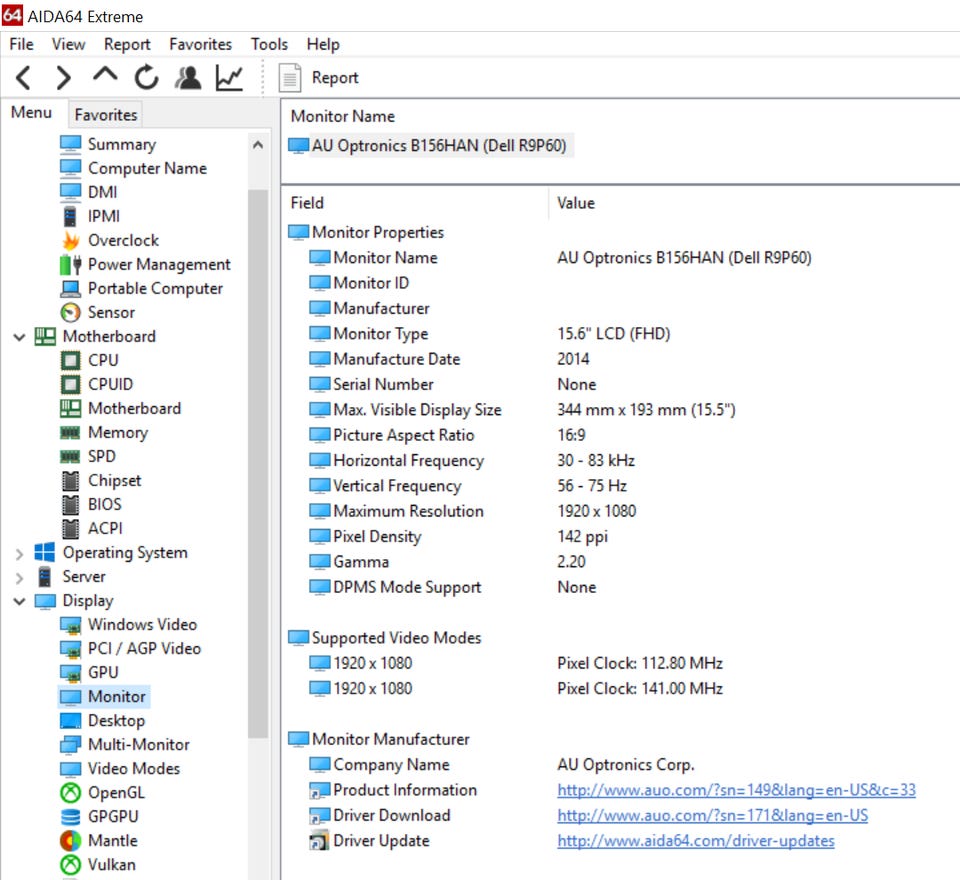Screen dimensions: 960x880
Task: Collapse the Display tree node
Action: (x=19, y=601)
